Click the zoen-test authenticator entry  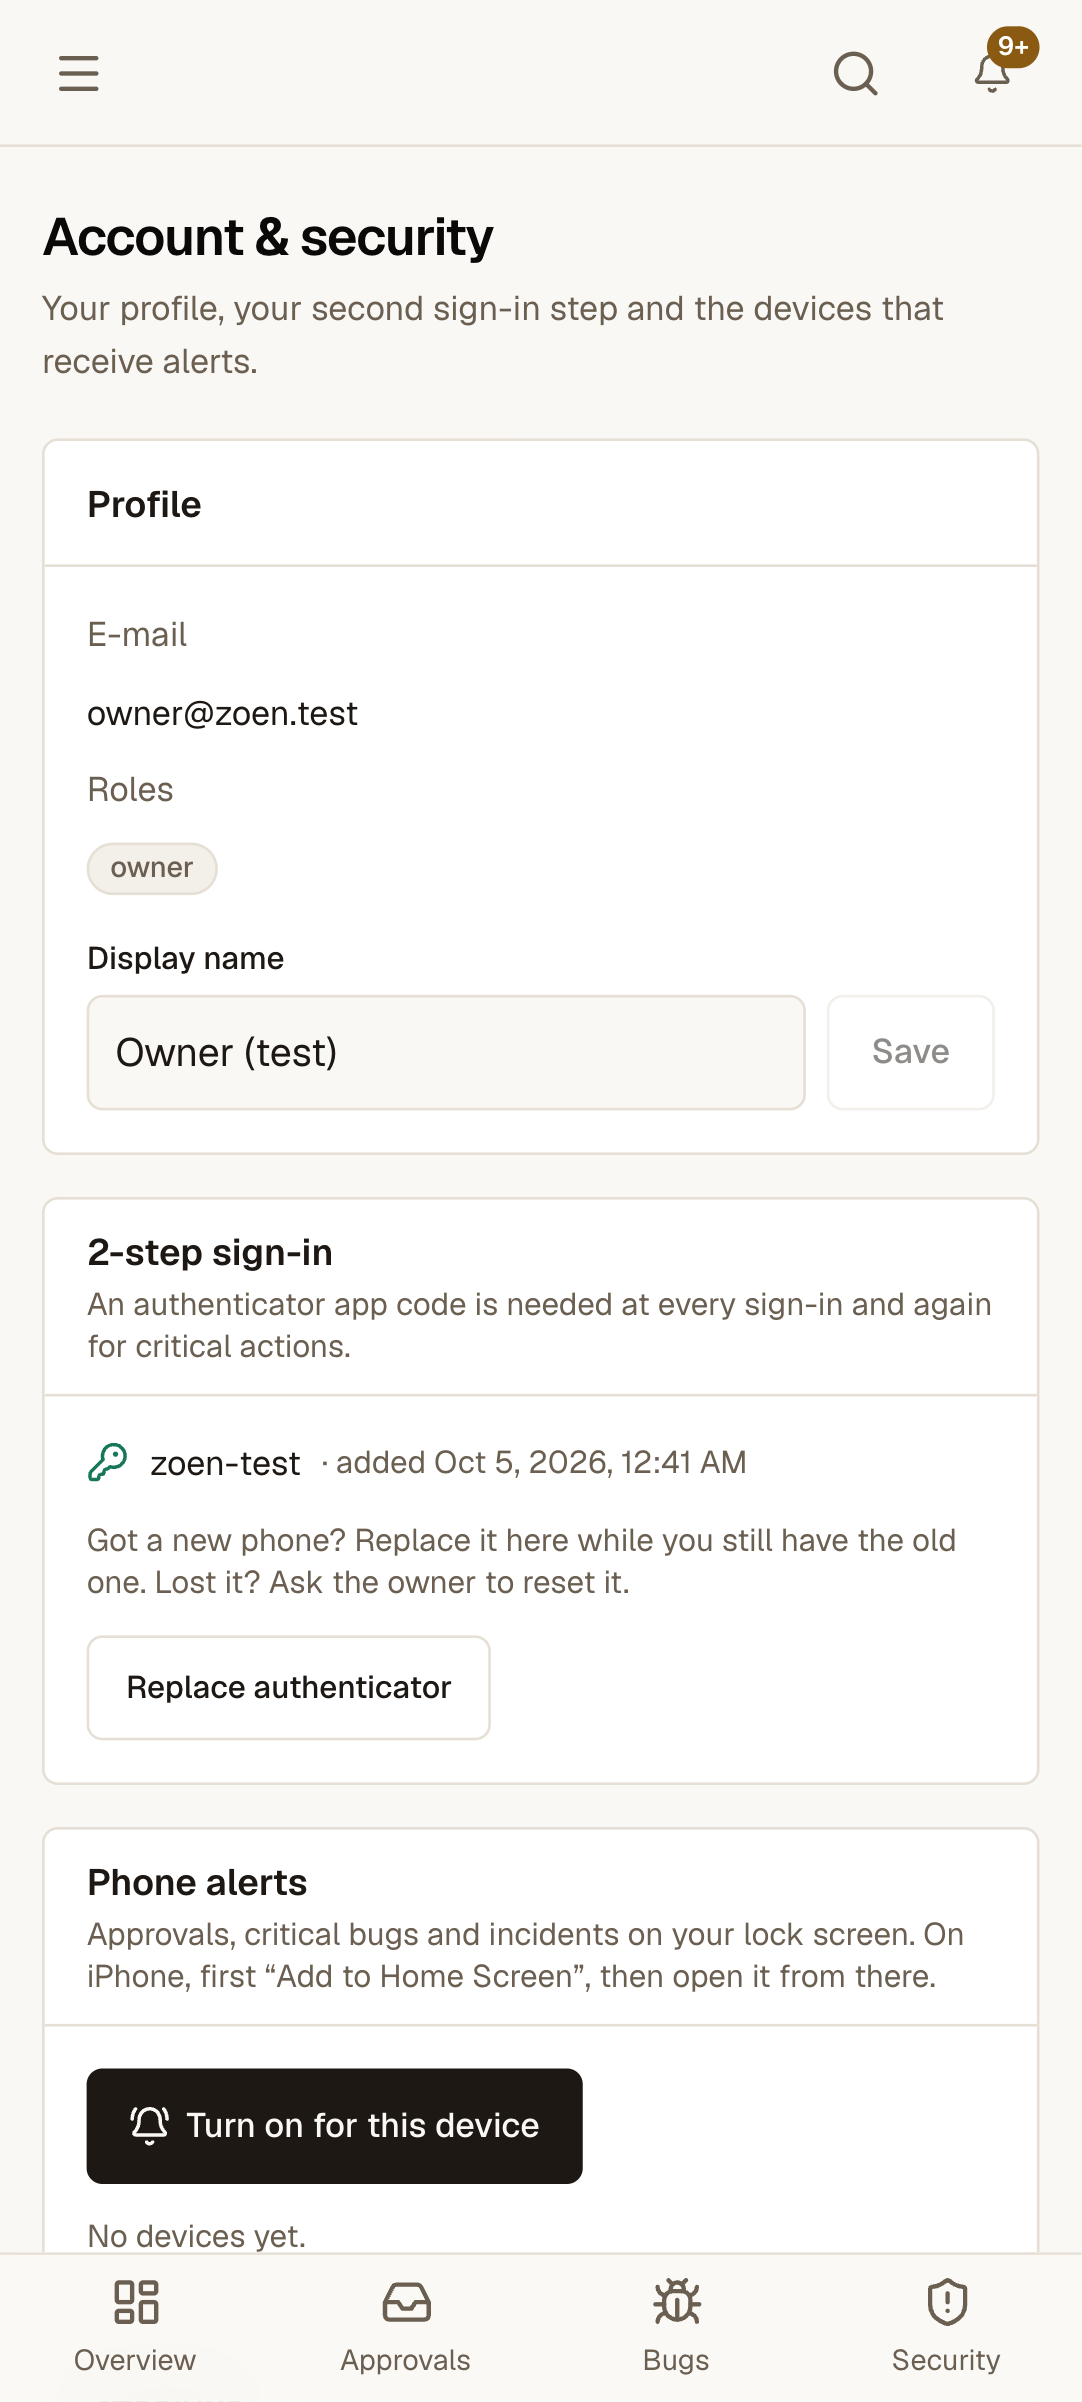coord(225,1463)
